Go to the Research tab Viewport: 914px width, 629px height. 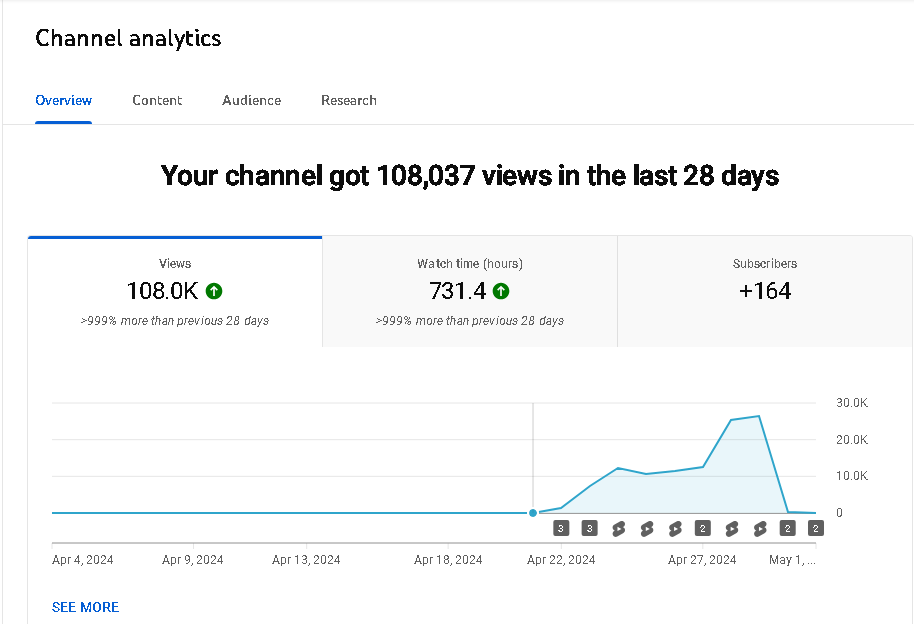(x=348, y=100)
